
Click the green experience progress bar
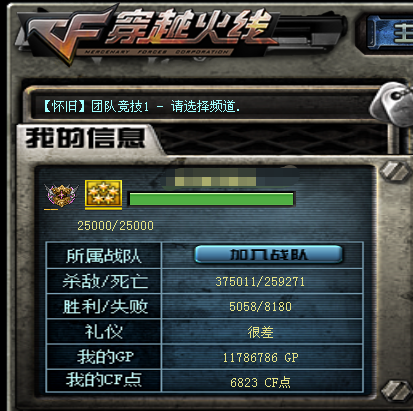click(x=211, y=199)
